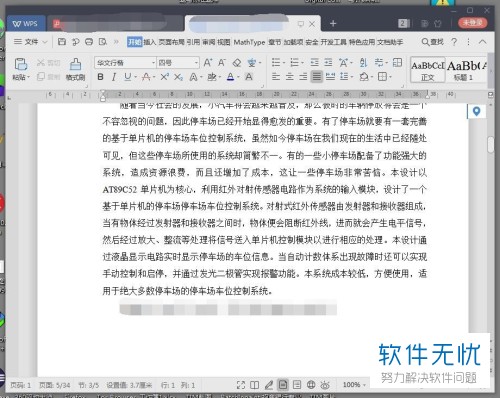Toggle bold formatting
The width and height of the screenshot is (500, 398).
pyautogui.click(x=100, y=77)
